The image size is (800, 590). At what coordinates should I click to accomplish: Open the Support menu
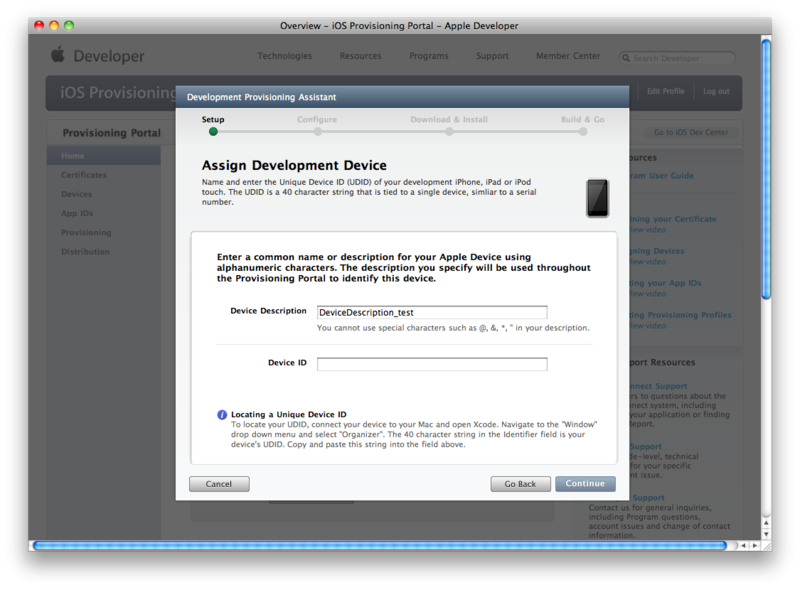pos(492,56)
